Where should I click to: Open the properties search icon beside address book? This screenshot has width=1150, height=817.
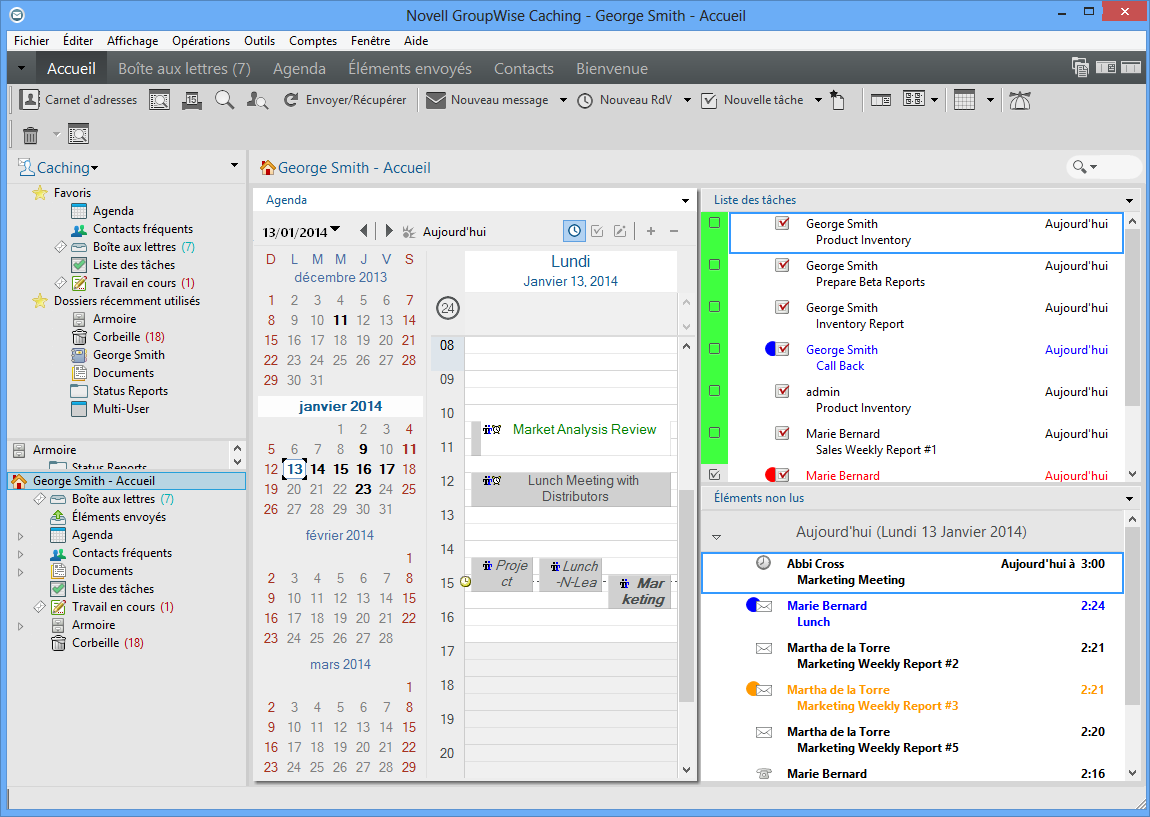pos(159,100)
